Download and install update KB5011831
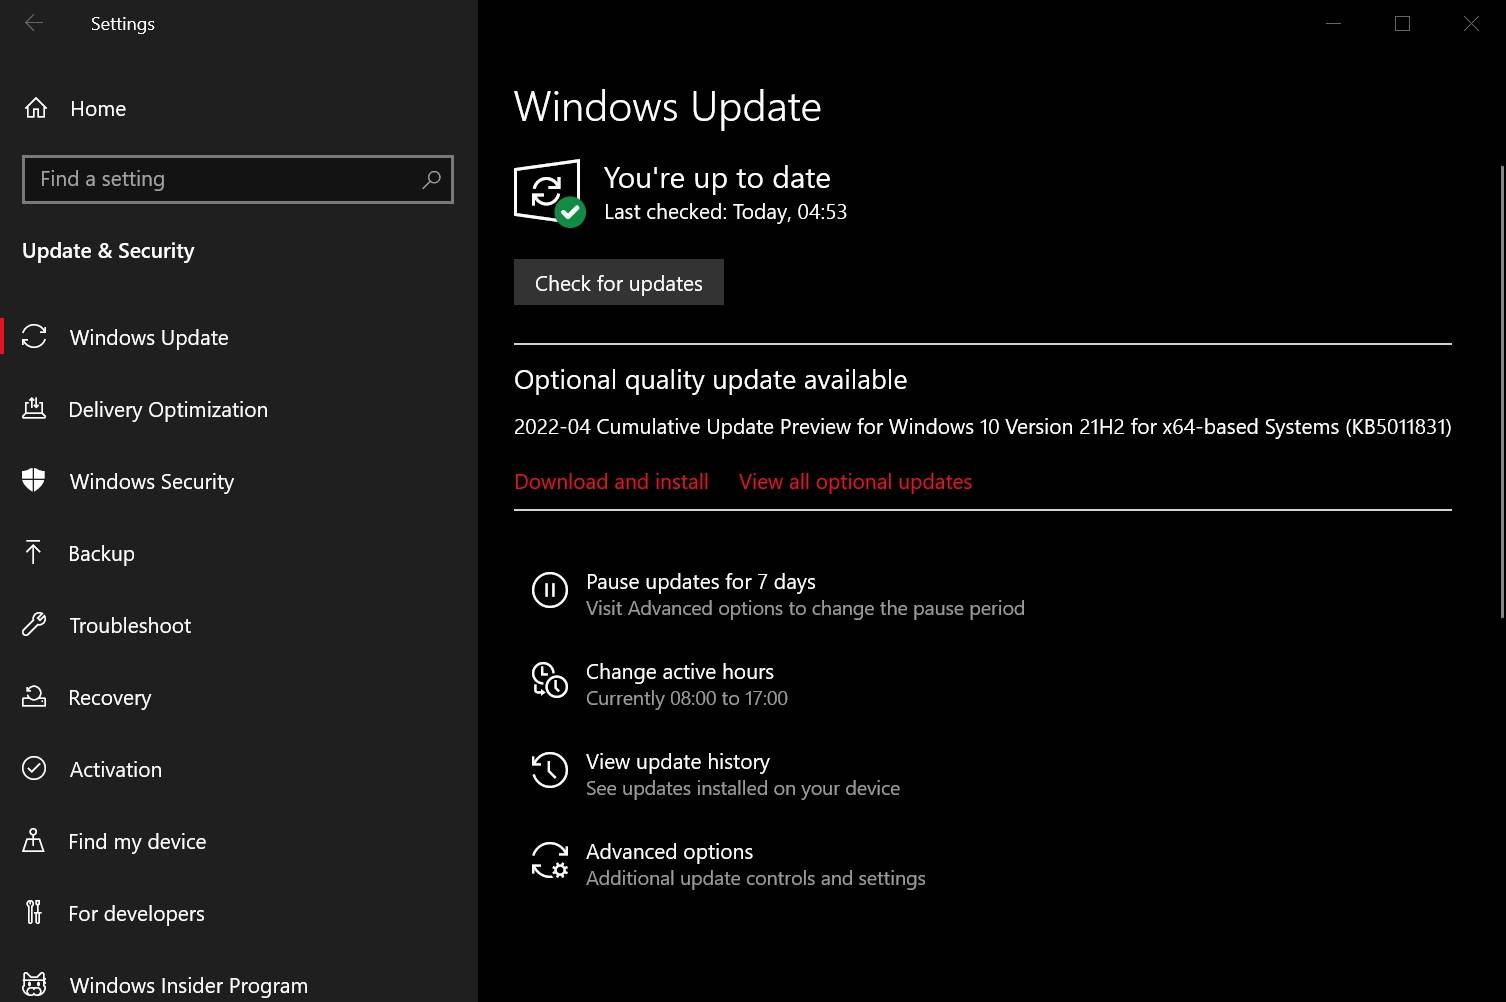1506x1002 pixels. (611, 481)
